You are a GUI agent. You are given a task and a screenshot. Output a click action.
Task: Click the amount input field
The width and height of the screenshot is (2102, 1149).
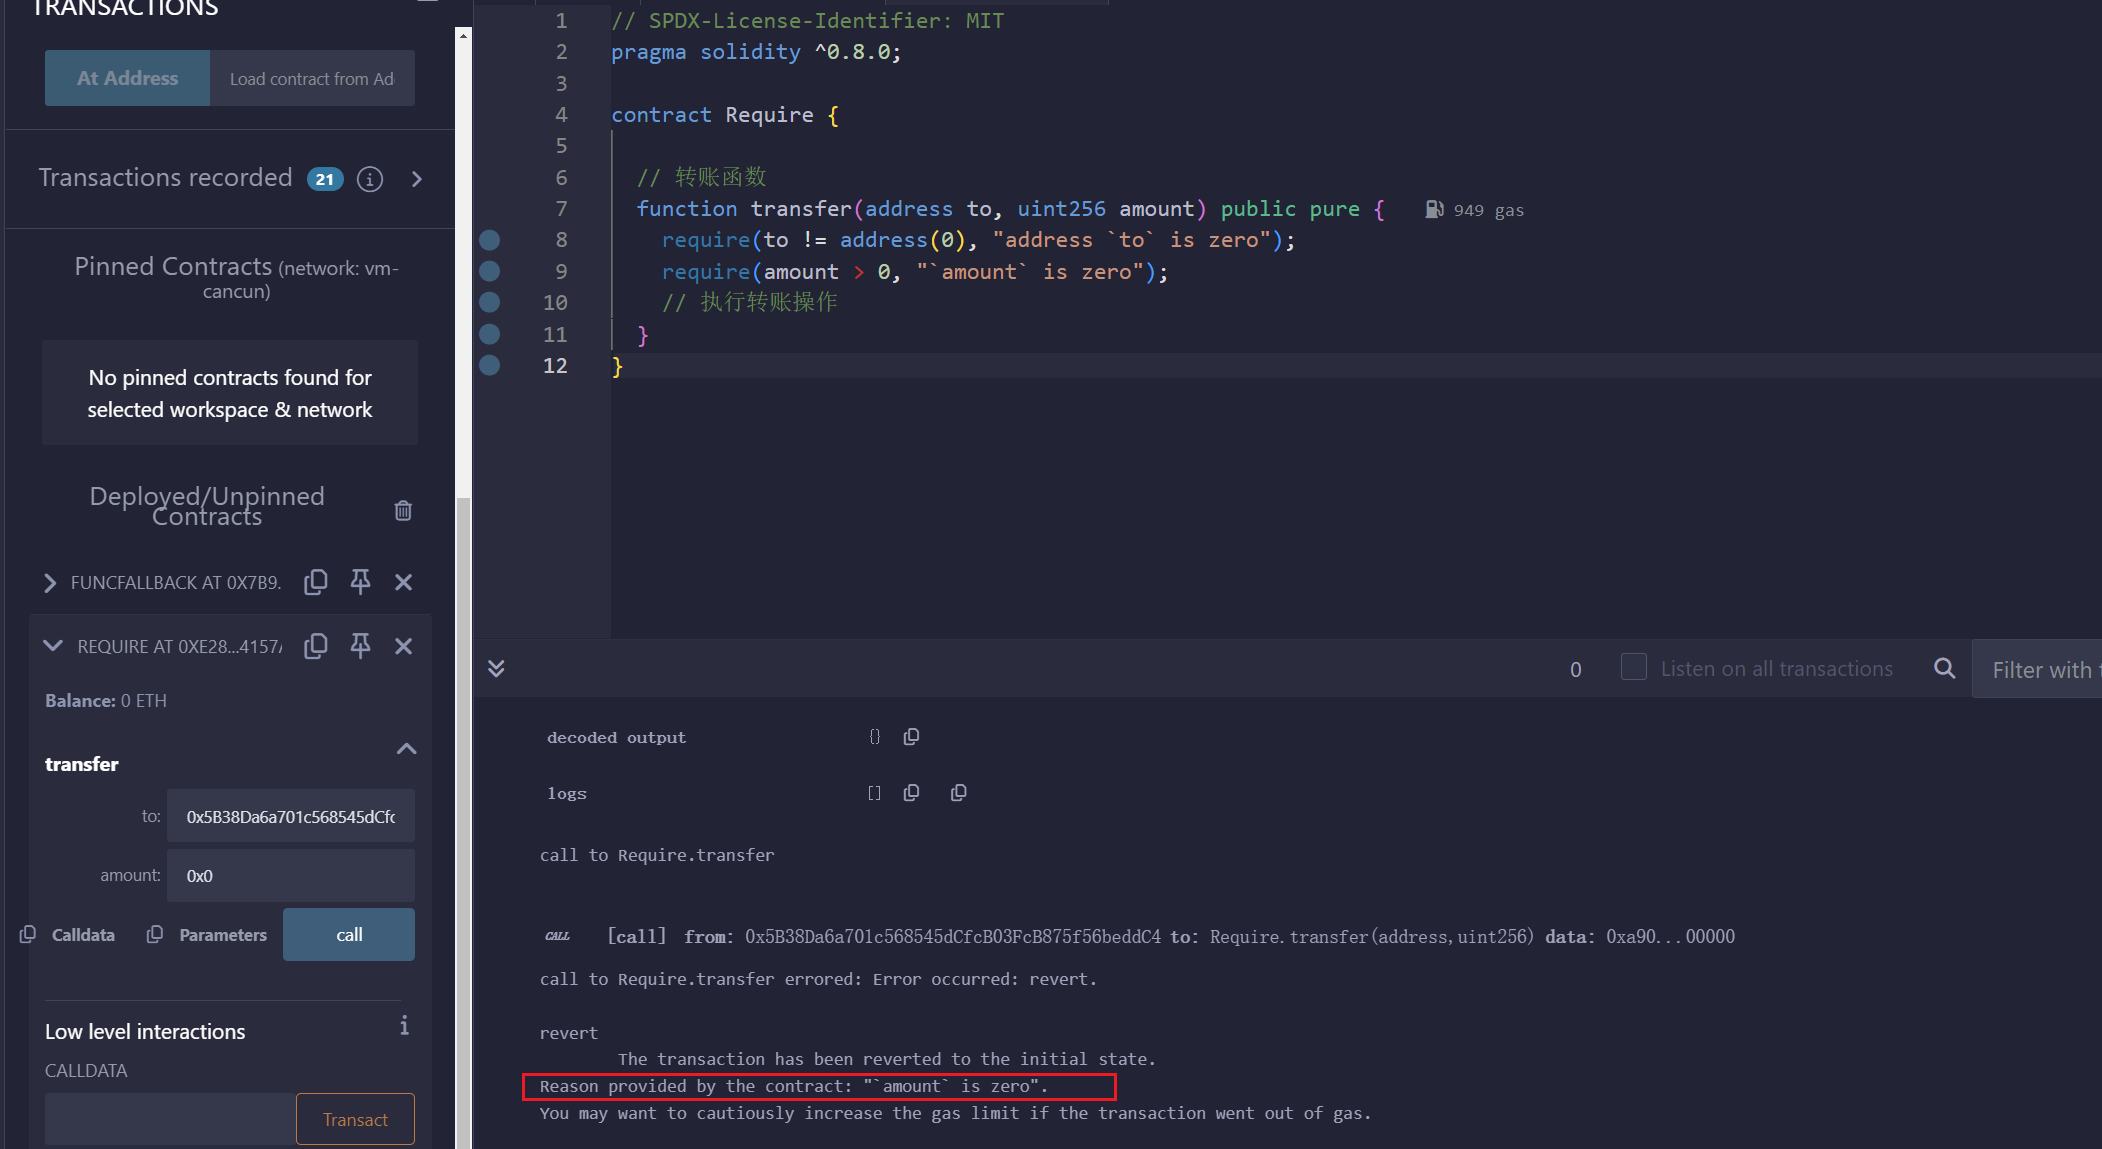290,875
